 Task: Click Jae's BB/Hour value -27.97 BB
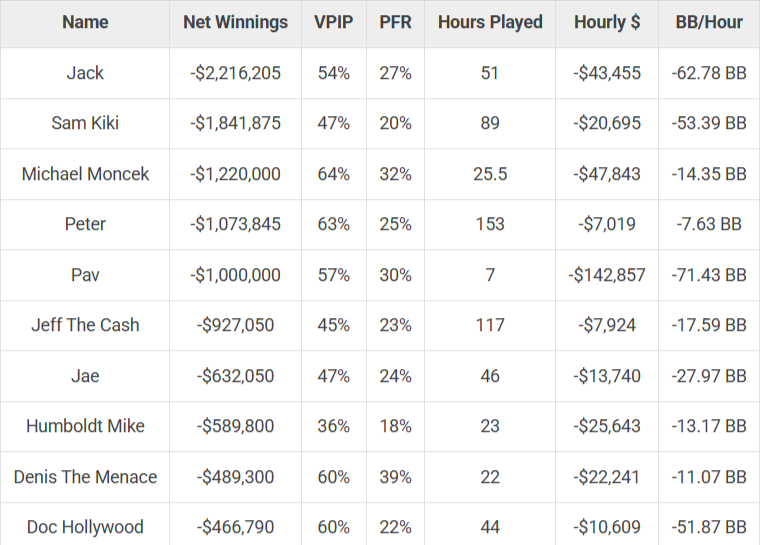pos(708,376)
